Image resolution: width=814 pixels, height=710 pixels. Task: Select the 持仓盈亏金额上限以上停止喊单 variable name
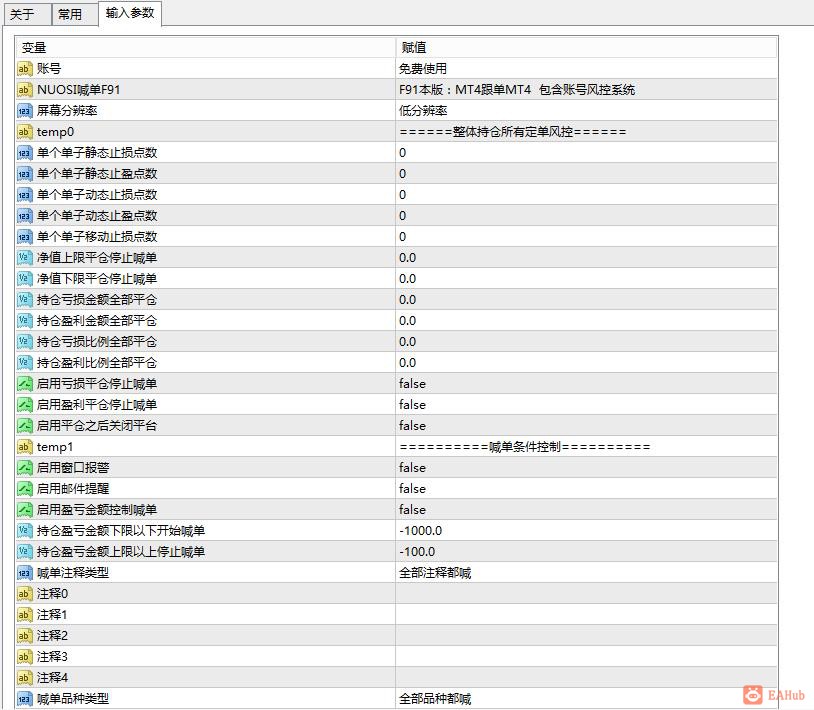pos(120,552)
